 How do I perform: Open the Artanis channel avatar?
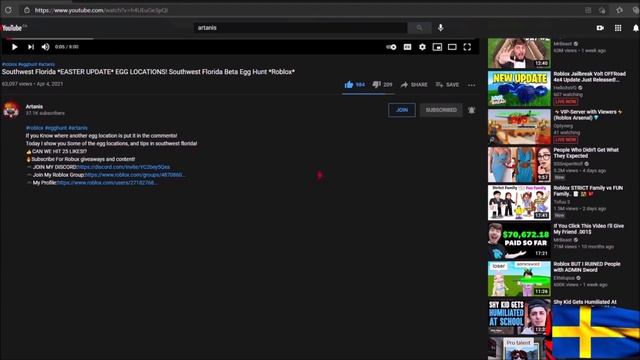[x=11, y=110]
